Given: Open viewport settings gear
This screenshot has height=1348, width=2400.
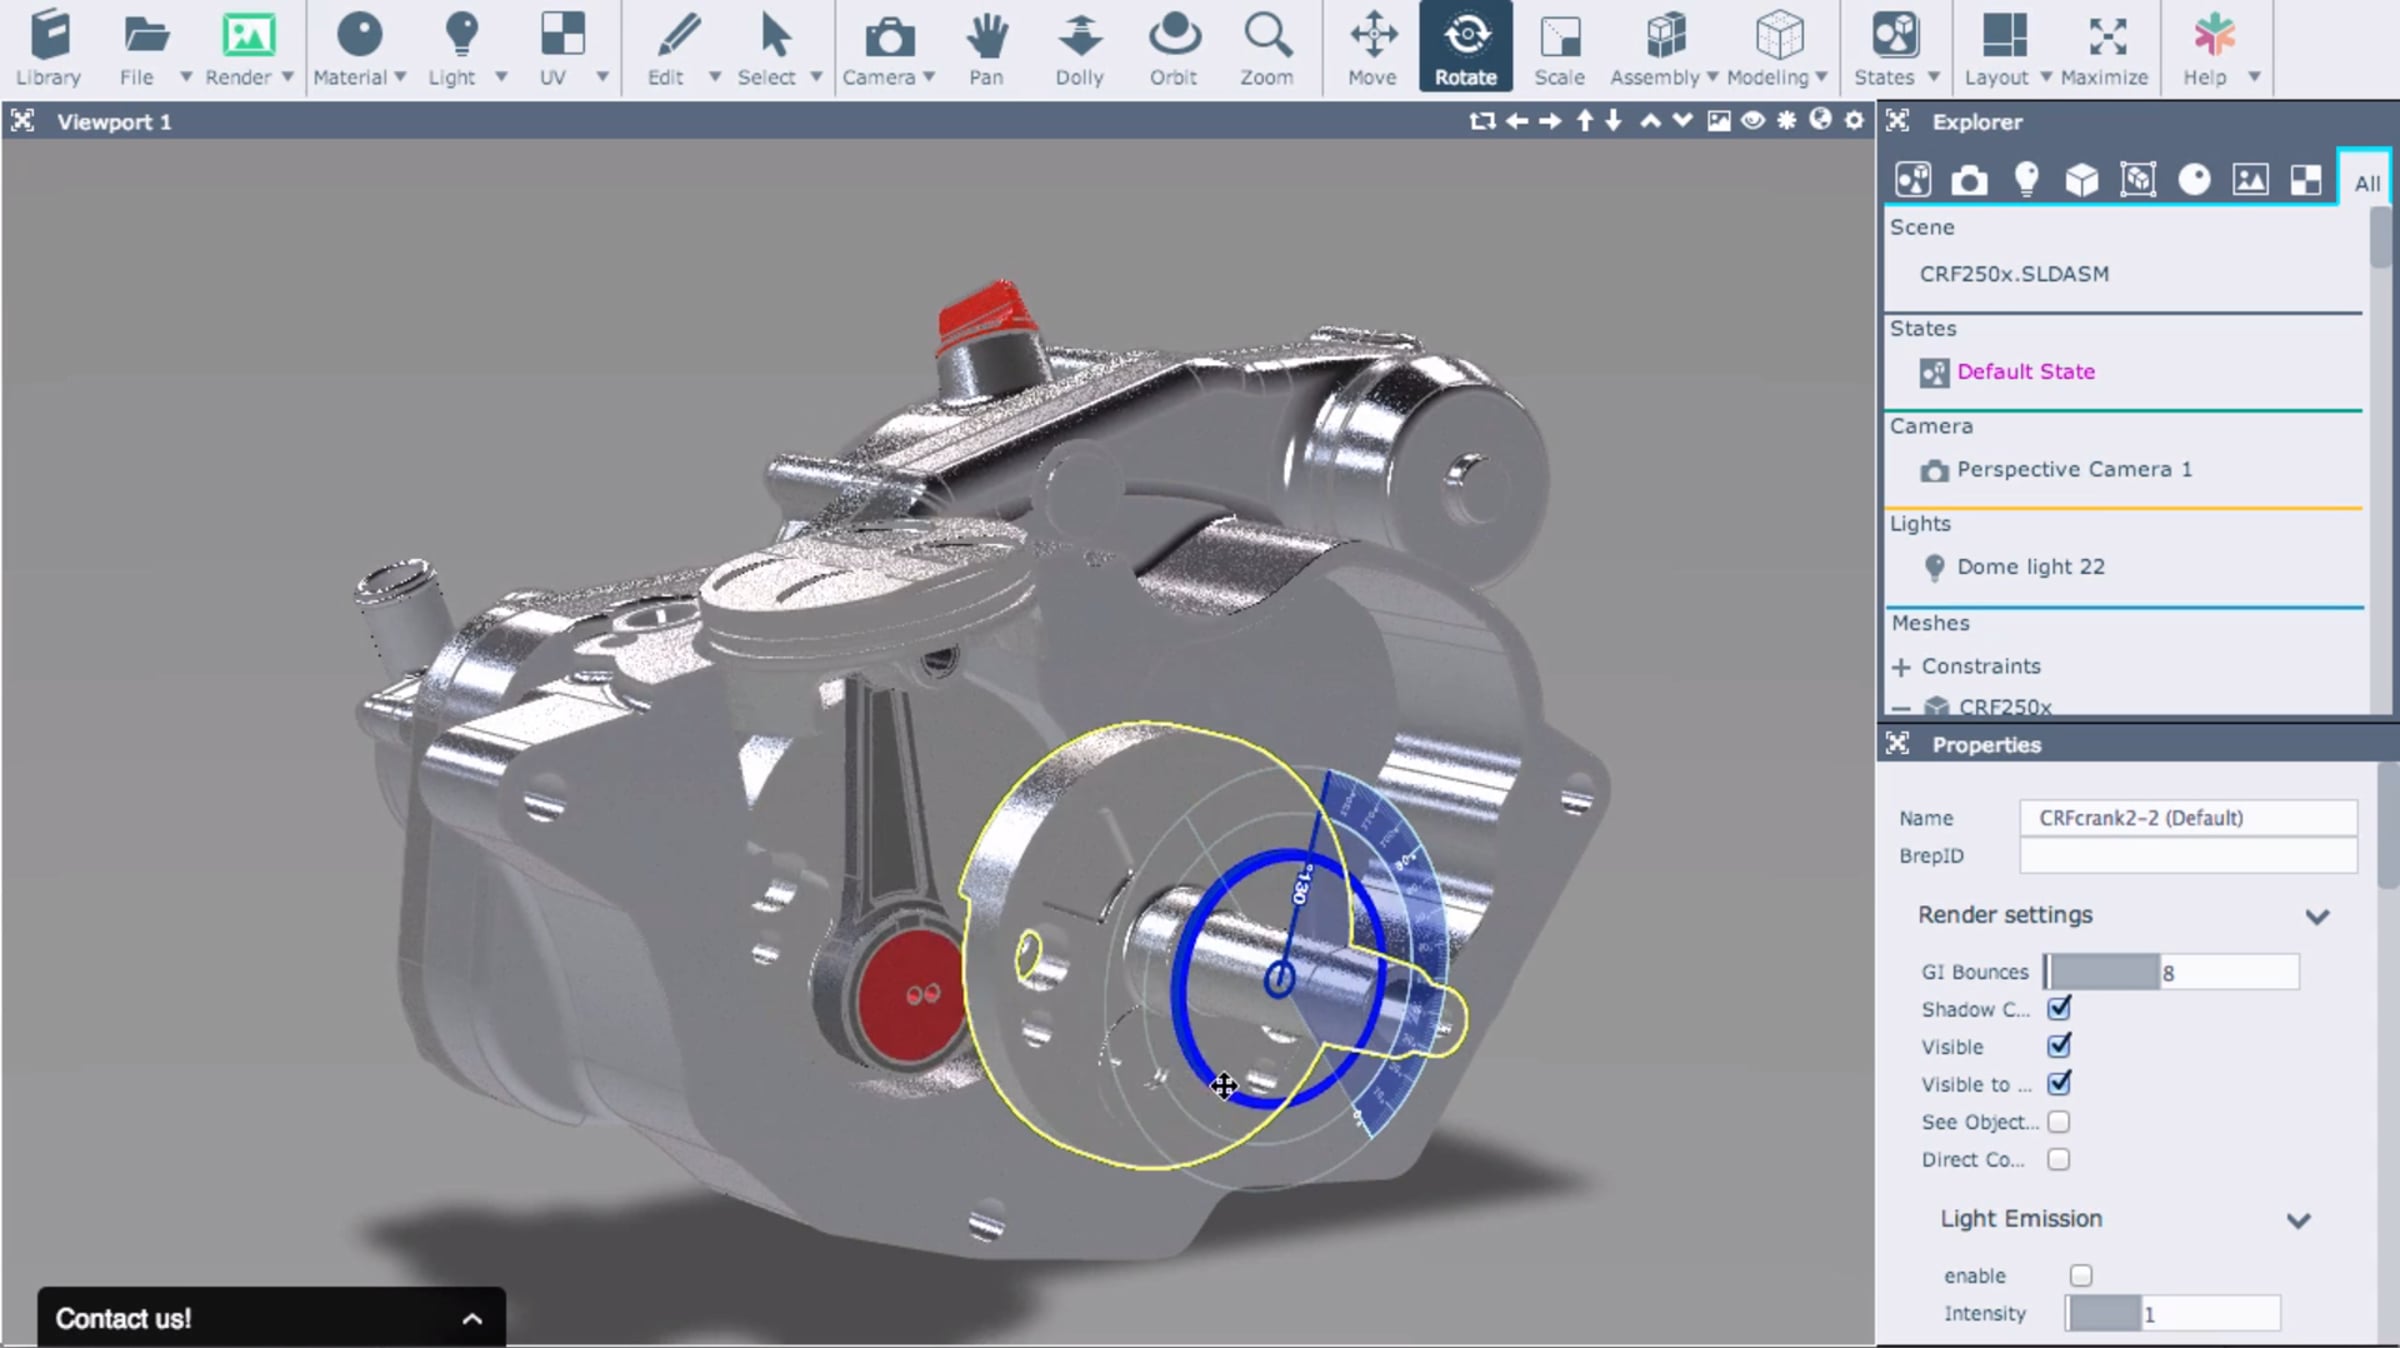Looking at the screenshot, I should (1854, 121).
